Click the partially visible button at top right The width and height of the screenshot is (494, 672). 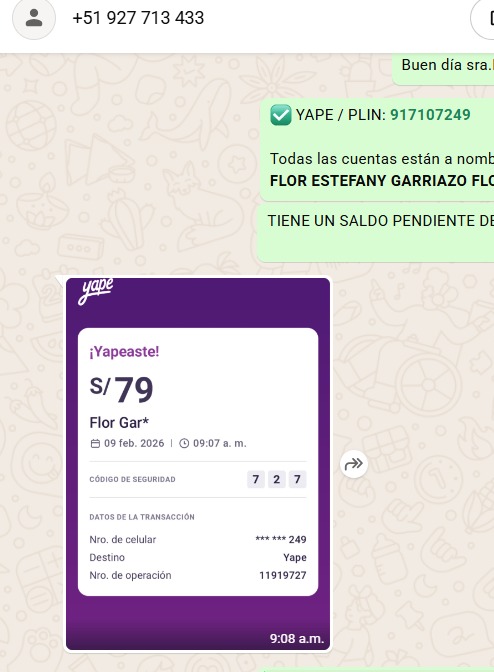483,18
